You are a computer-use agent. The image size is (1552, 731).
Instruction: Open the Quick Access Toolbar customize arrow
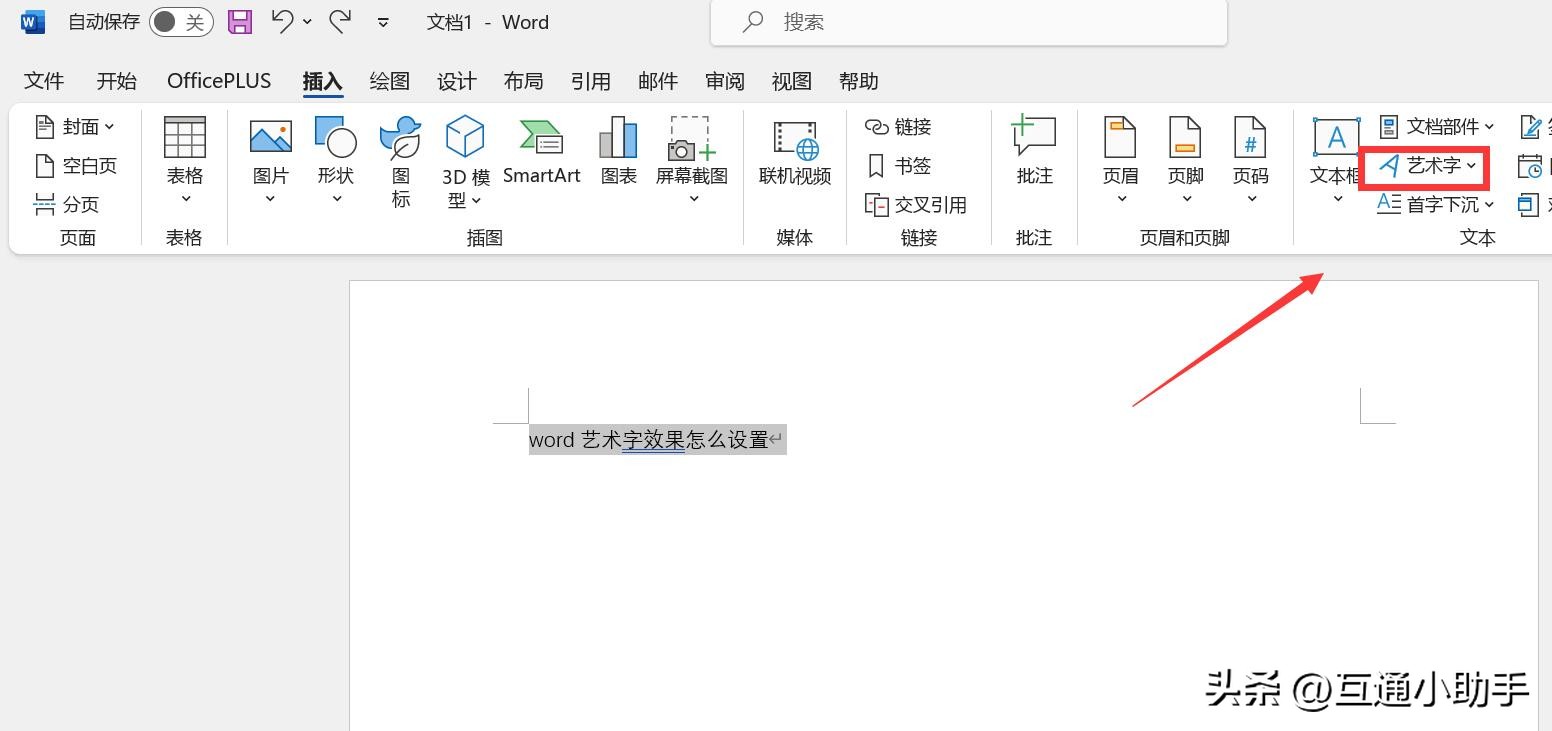(x=383, y=22)
